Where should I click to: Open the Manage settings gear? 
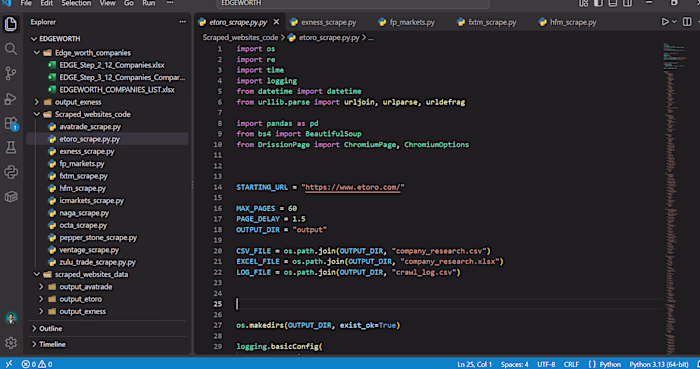11,343
